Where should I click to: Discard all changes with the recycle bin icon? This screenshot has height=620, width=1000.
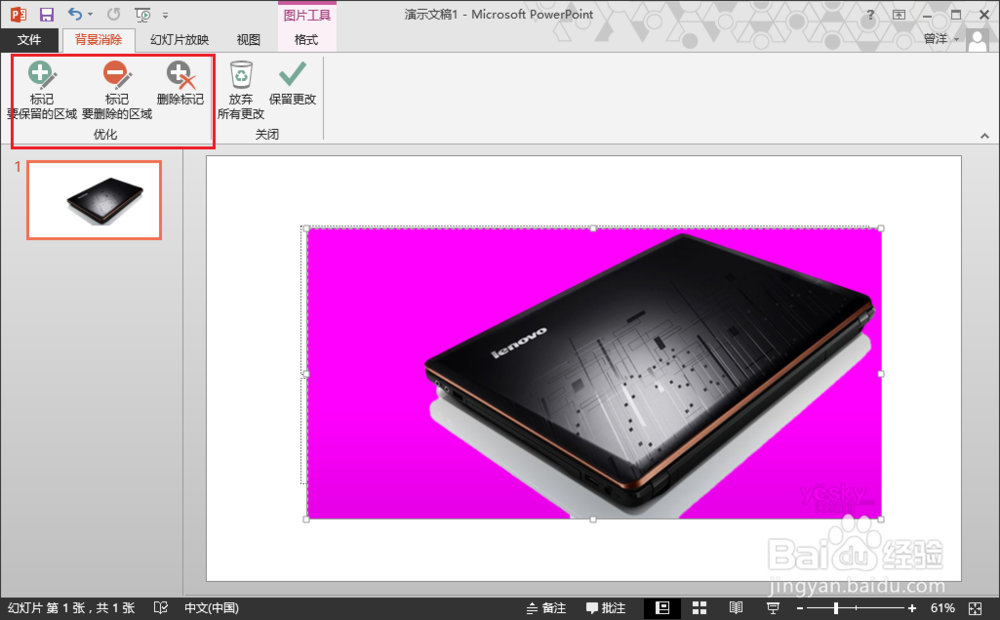pos(241,90)
